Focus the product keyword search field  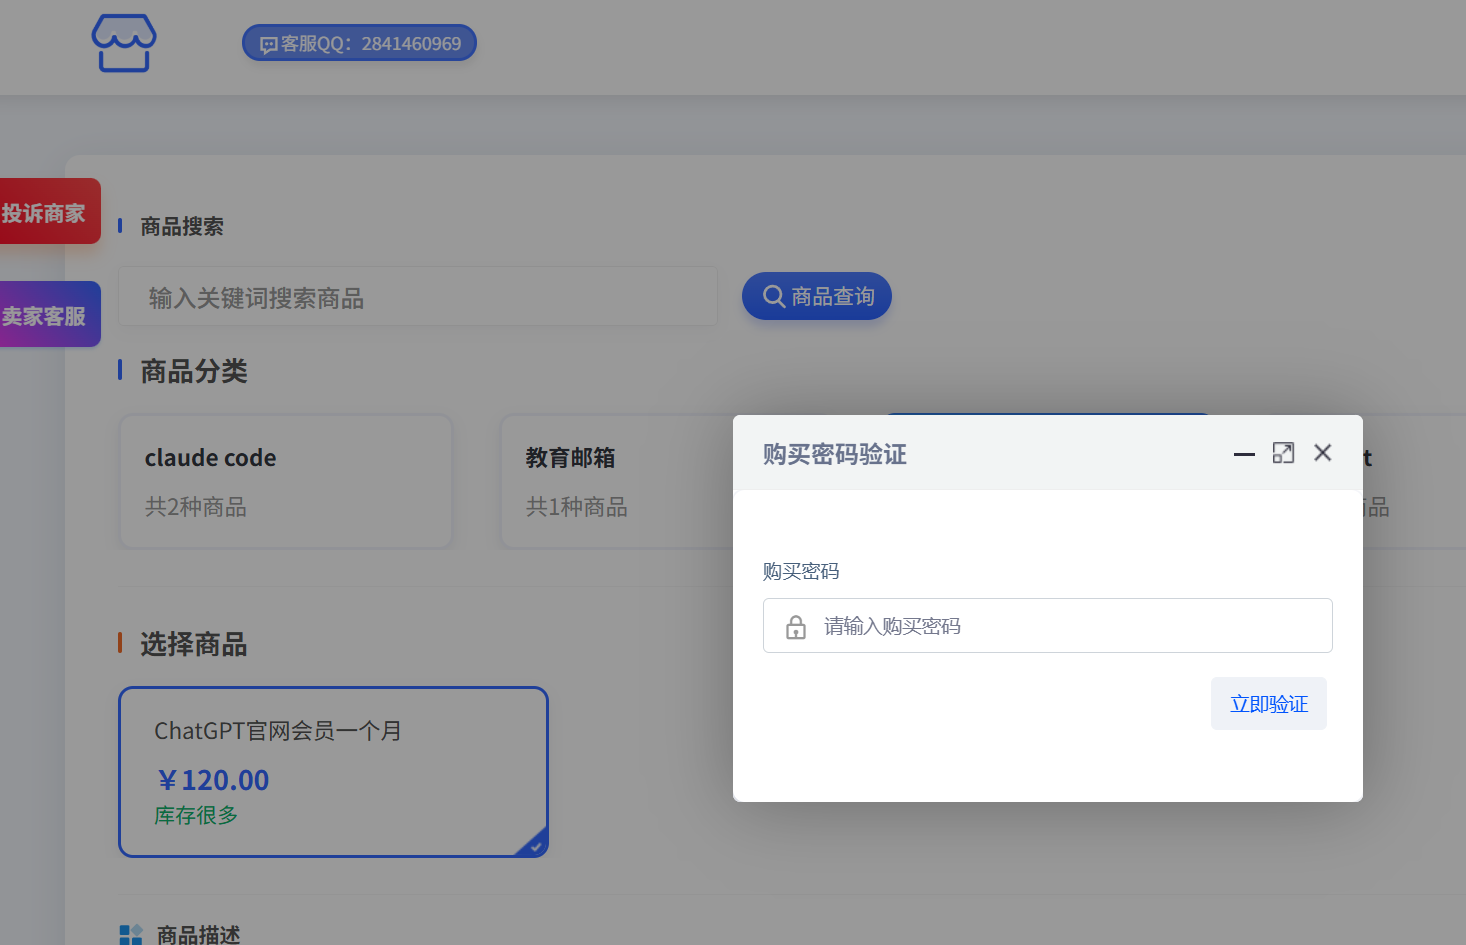418,297
